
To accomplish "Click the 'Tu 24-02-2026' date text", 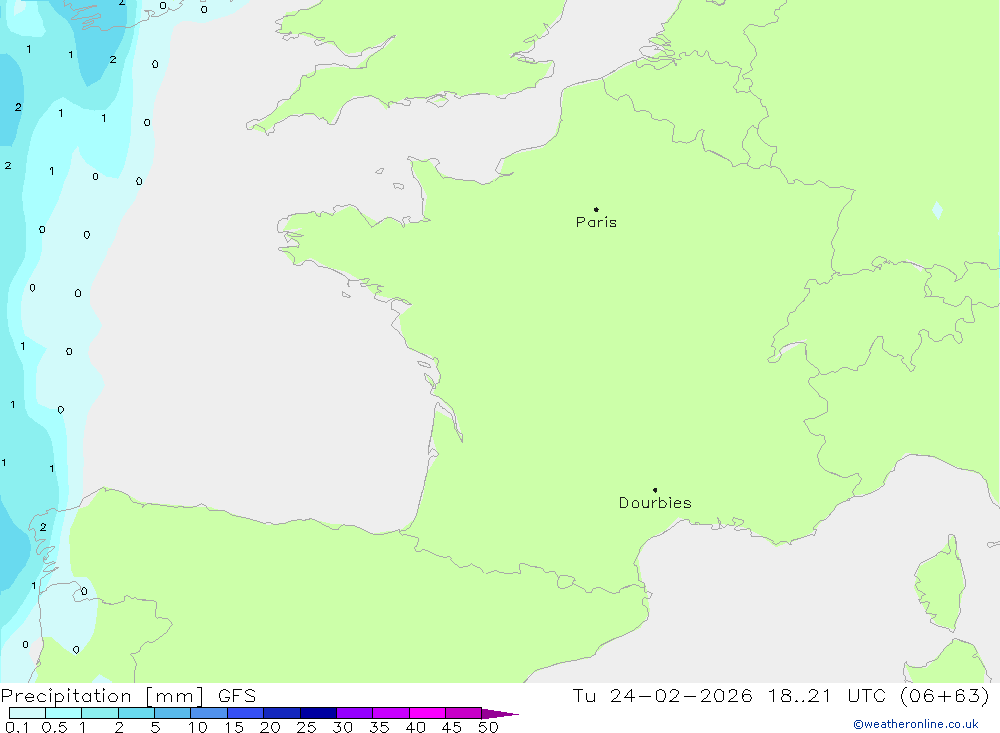I will 662,696.
